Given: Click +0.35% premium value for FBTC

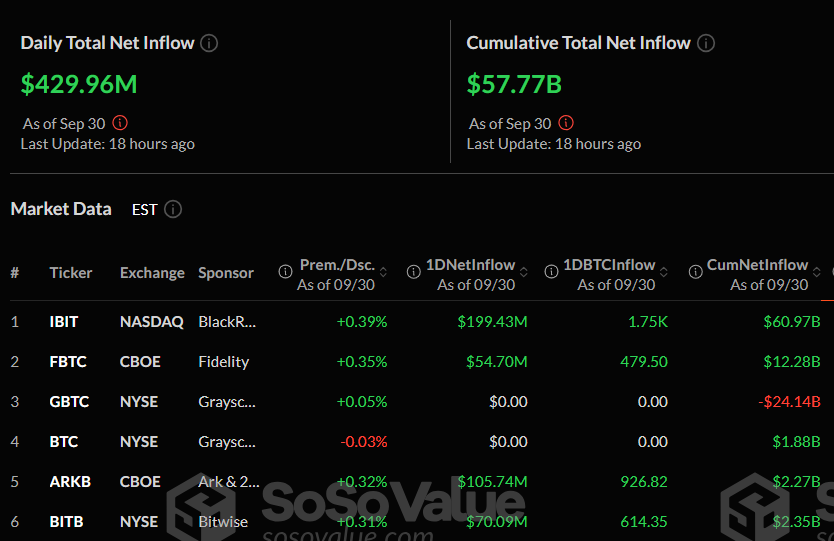Looking at the screenshot, I should (x=362, y=362).
